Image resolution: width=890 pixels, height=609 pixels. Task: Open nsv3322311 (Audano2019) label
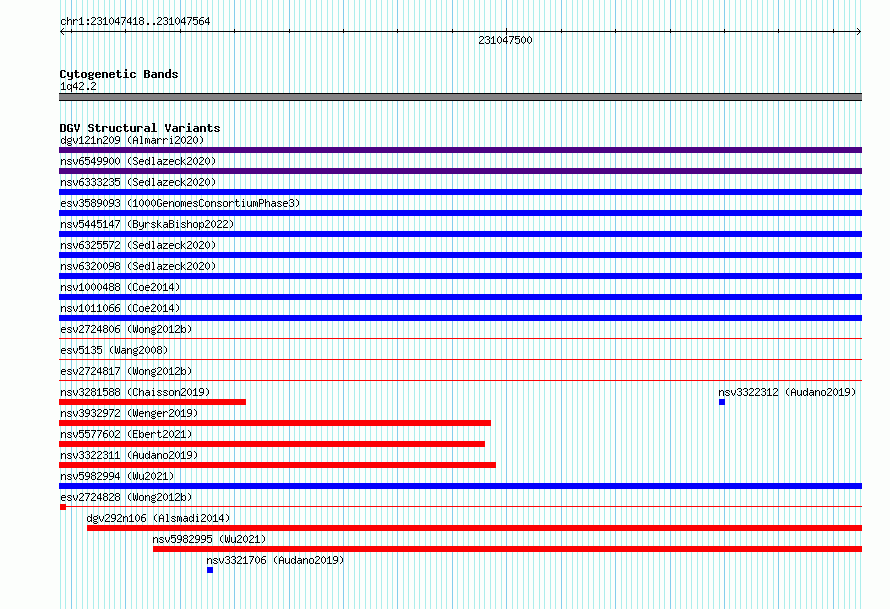129,455
